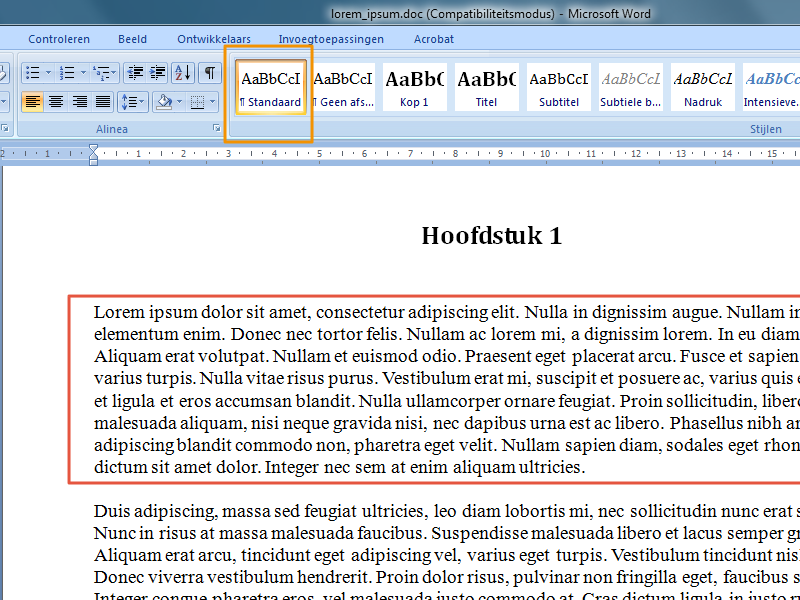
Task: Toggle center text alignment
Action: pos(56,102)
